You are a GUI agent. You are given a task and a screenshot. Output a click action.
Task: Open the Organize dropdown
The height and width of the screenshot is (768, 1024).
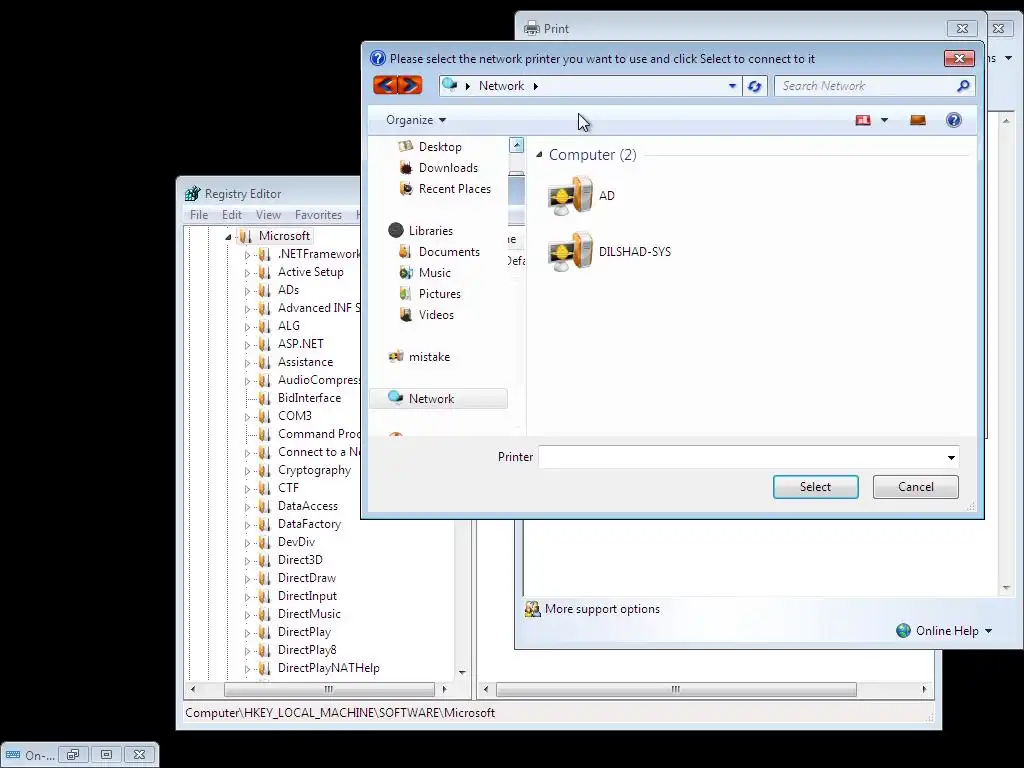[x=415, y=120]
